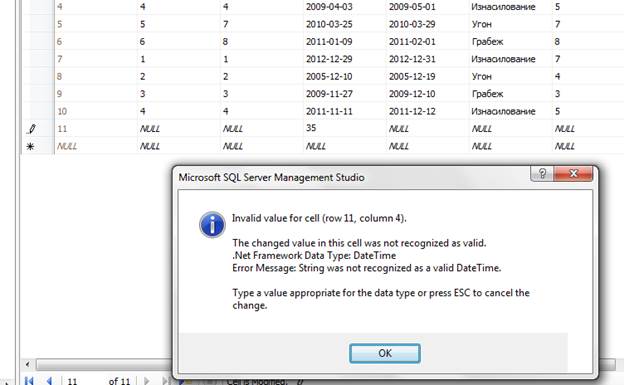Click the pencil edit indicator on row 11

31,129
